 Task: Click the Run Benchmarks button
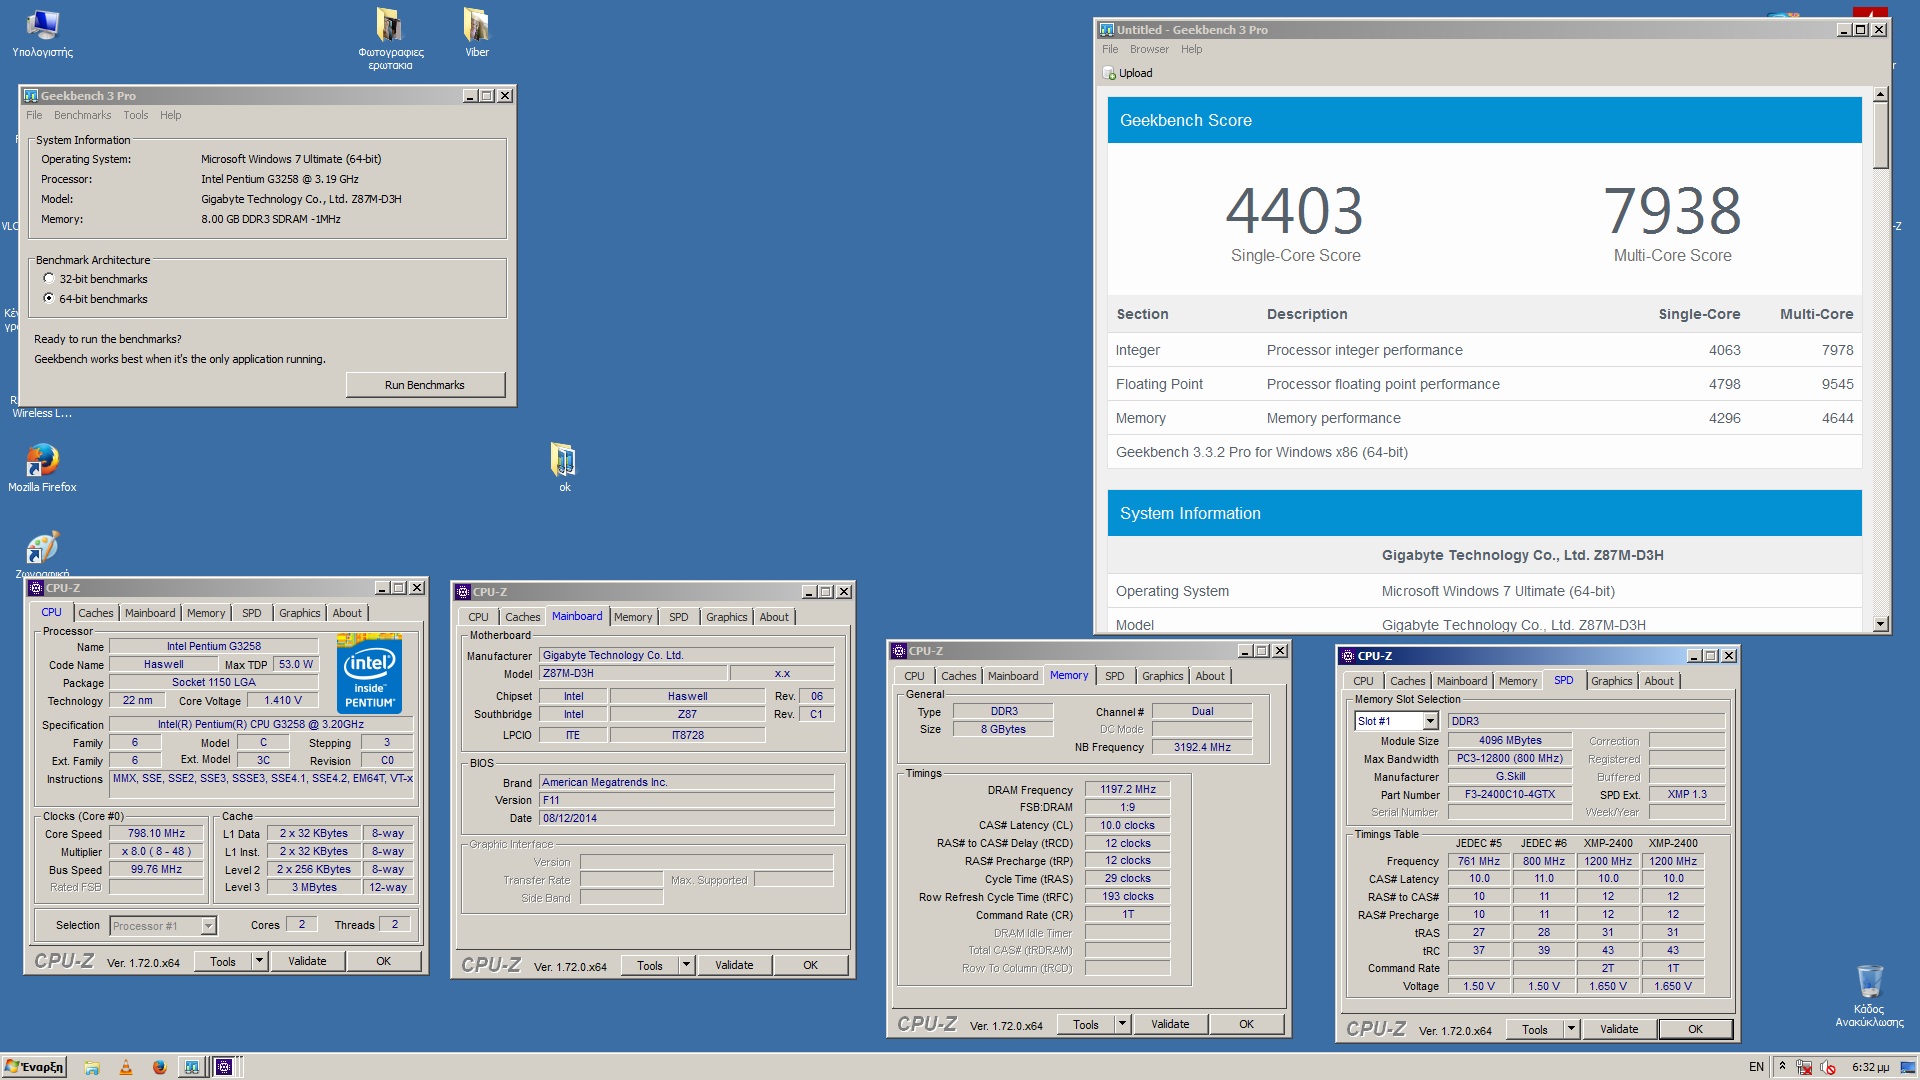pyautogui.click(x=425, y=385)
